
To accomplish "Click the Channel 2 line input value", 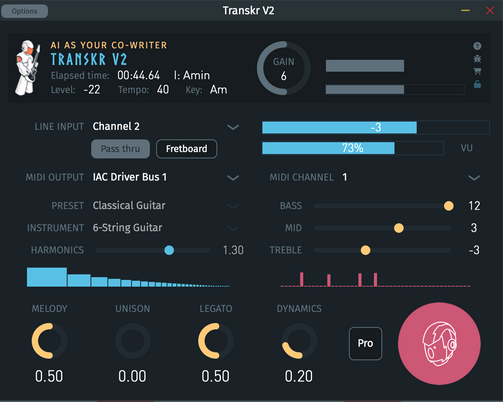I will (116, 126).
